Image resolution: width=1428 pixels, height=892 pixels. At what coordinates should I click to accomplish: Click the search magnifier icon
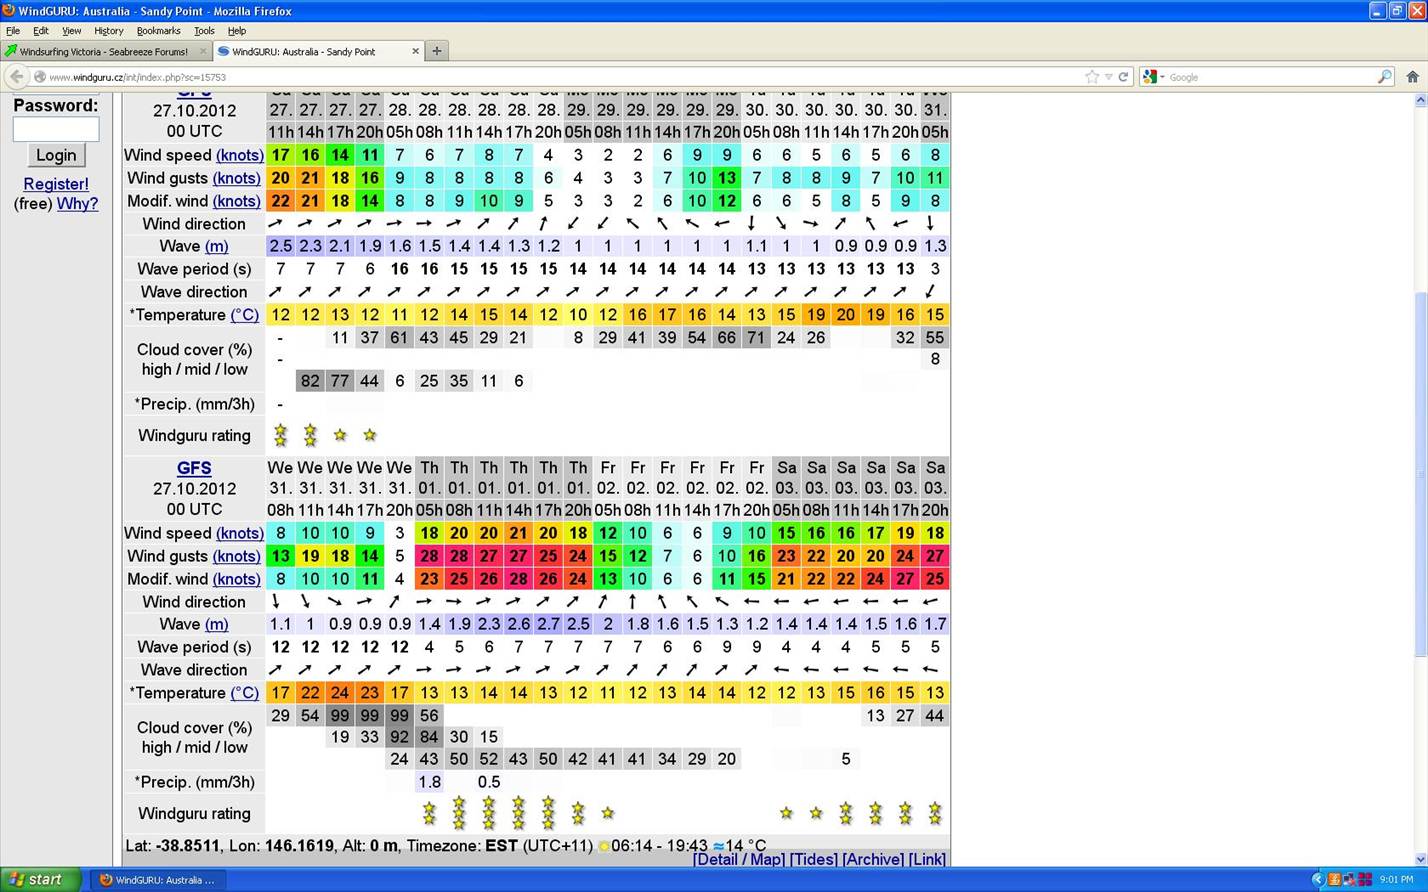click(1384, 77)
